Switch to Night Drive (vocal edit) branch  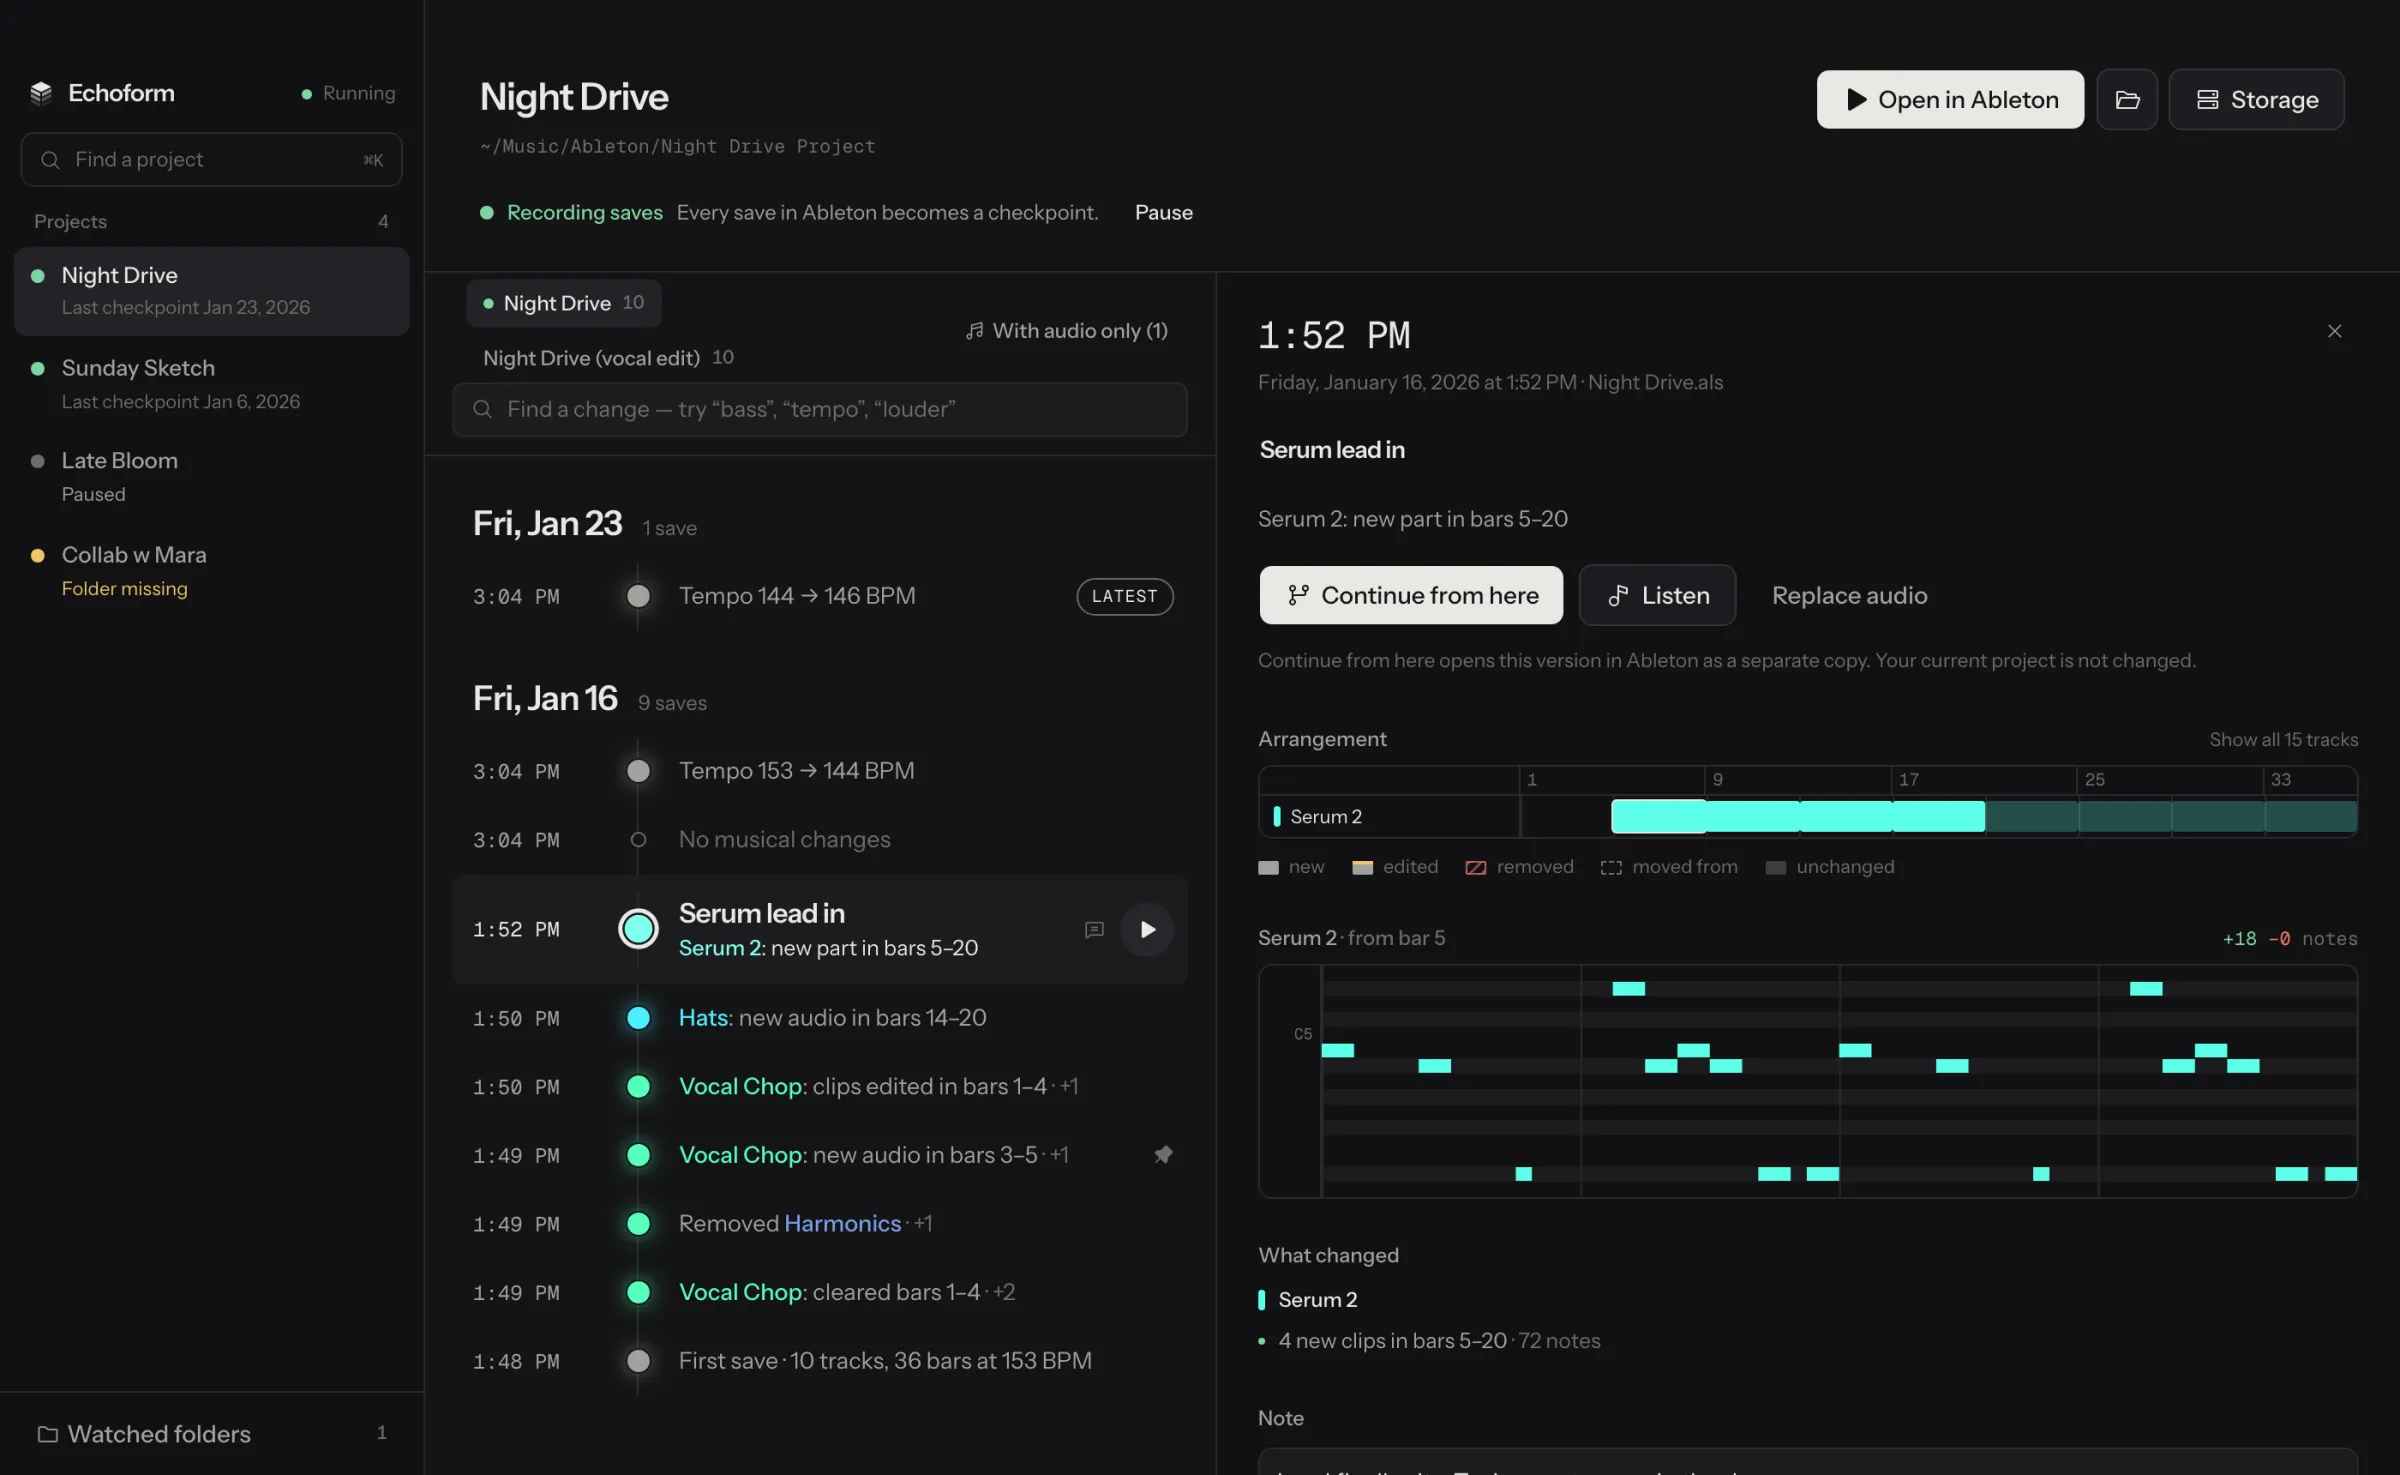click(608, 357)
